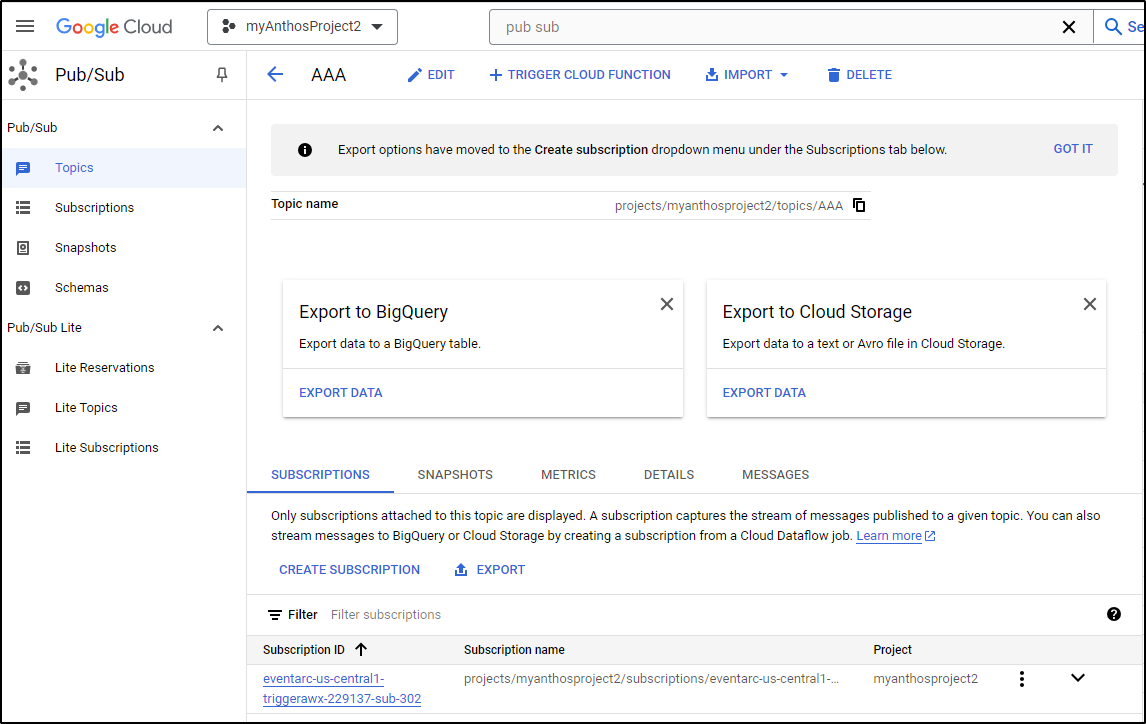
Task: Open Schemas in the sidebar
Action: coord(123,288)
